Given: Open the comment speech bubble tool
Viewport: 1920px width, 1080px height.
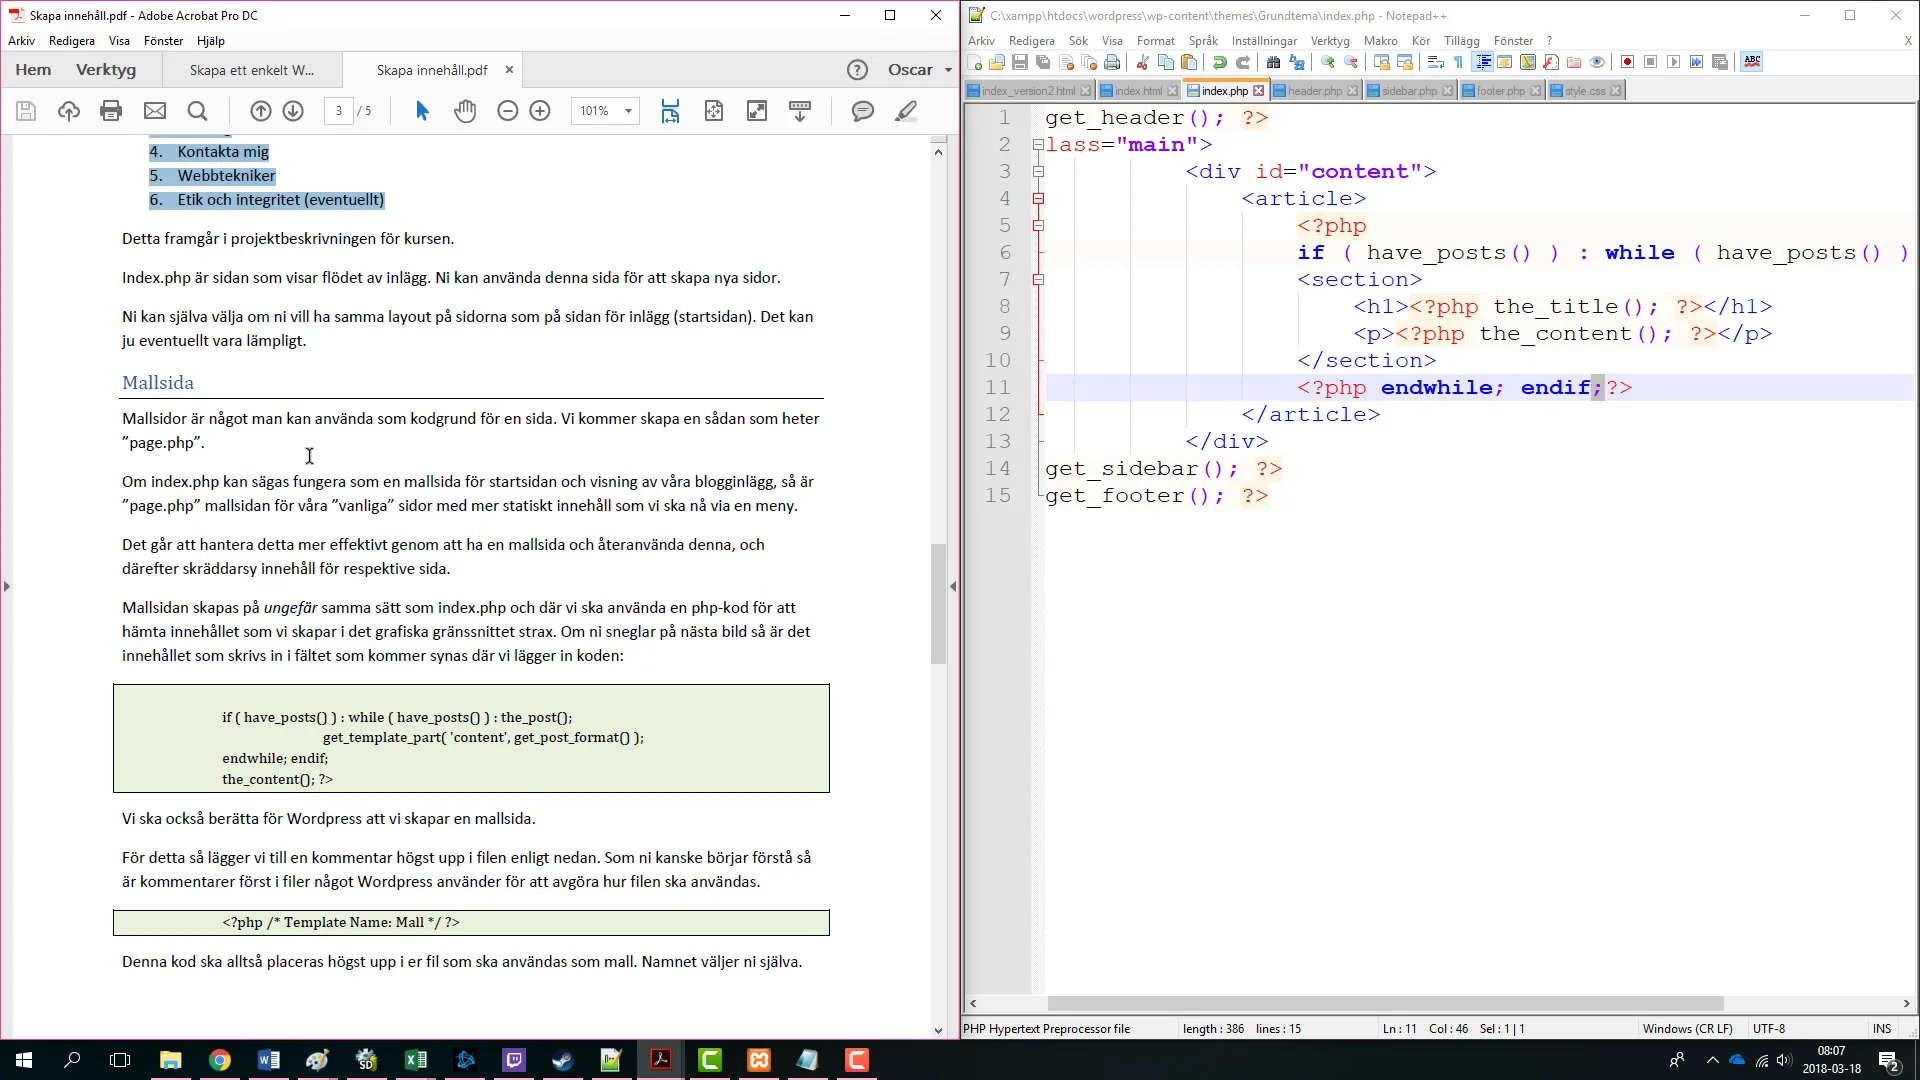Looking at the screenshot, I should click(x=862, y=111).
